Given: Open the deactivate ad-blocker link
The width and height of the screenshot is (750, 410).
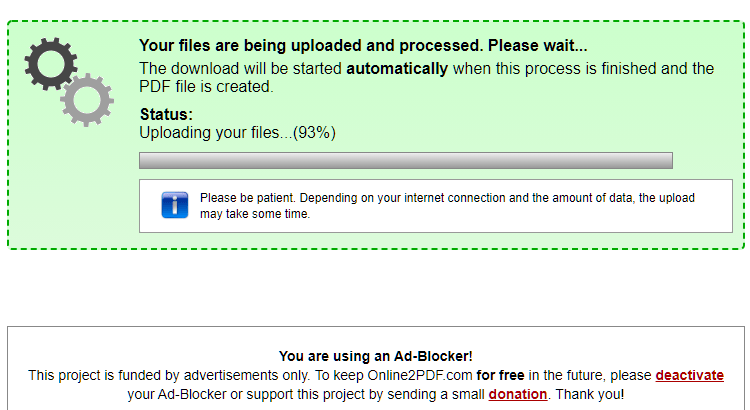Looking at the screenshot, I should 689,375.
